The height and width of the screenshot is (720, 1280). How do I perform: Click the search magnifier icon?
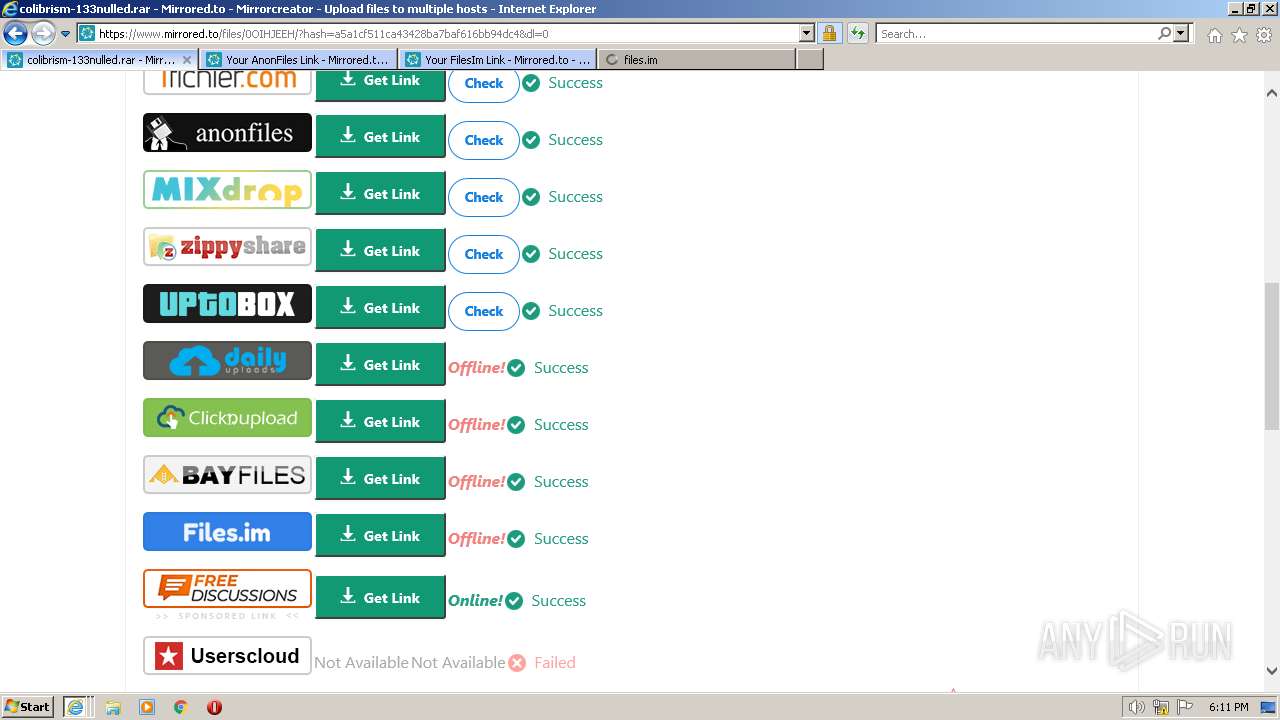(x=1164, y=33)
